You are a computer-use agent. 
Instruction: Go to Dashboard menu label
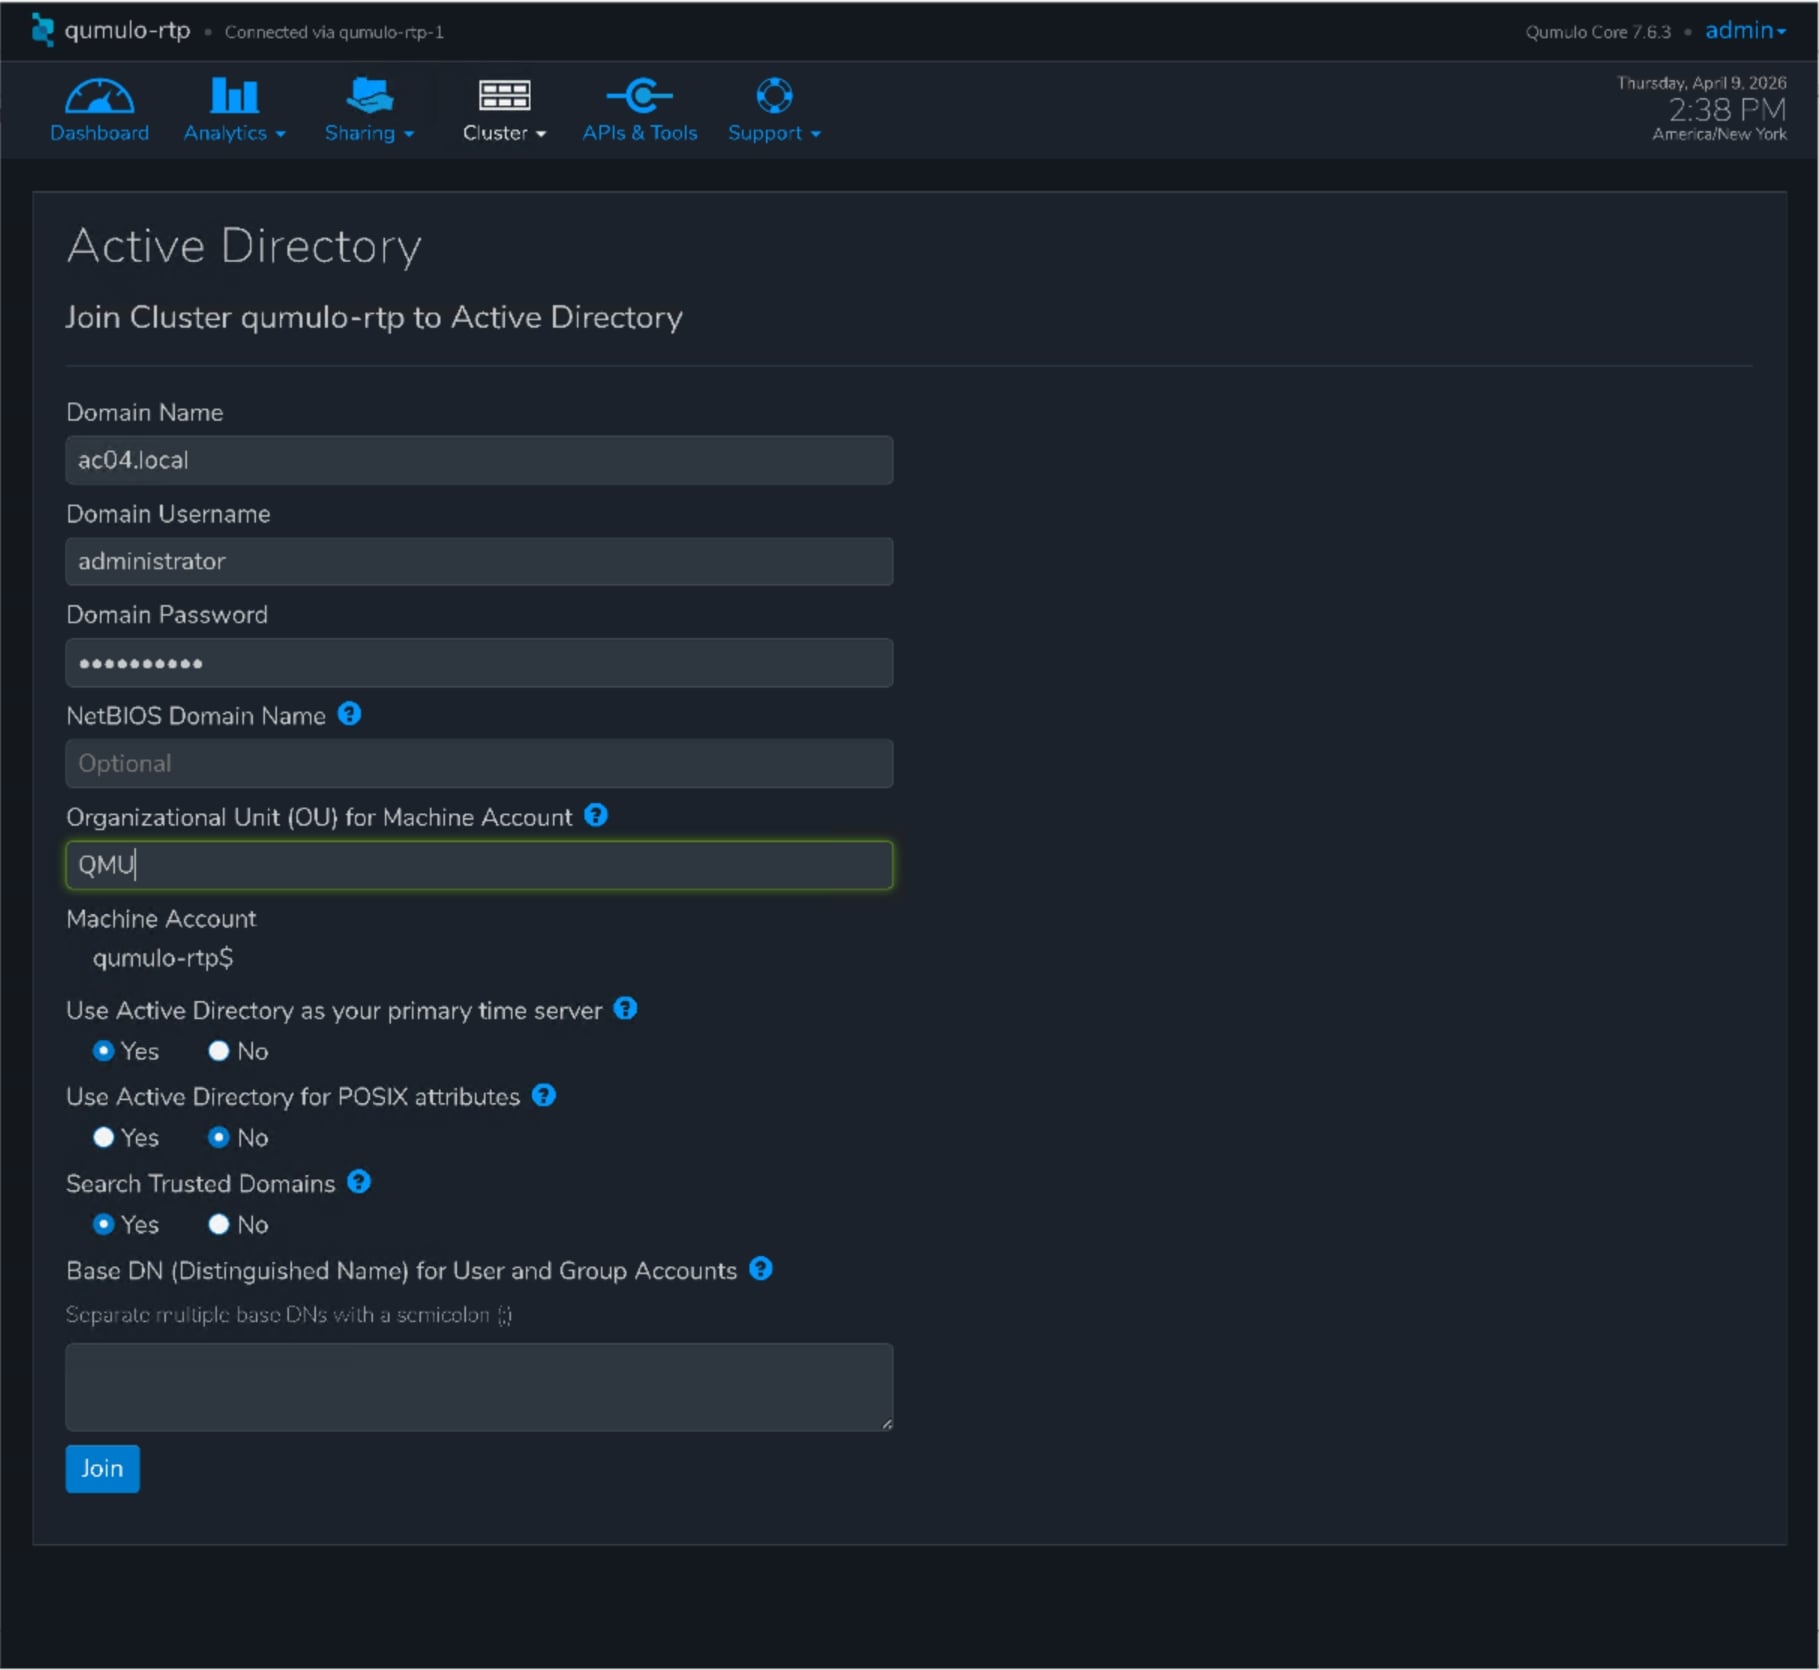coord(99,133)
